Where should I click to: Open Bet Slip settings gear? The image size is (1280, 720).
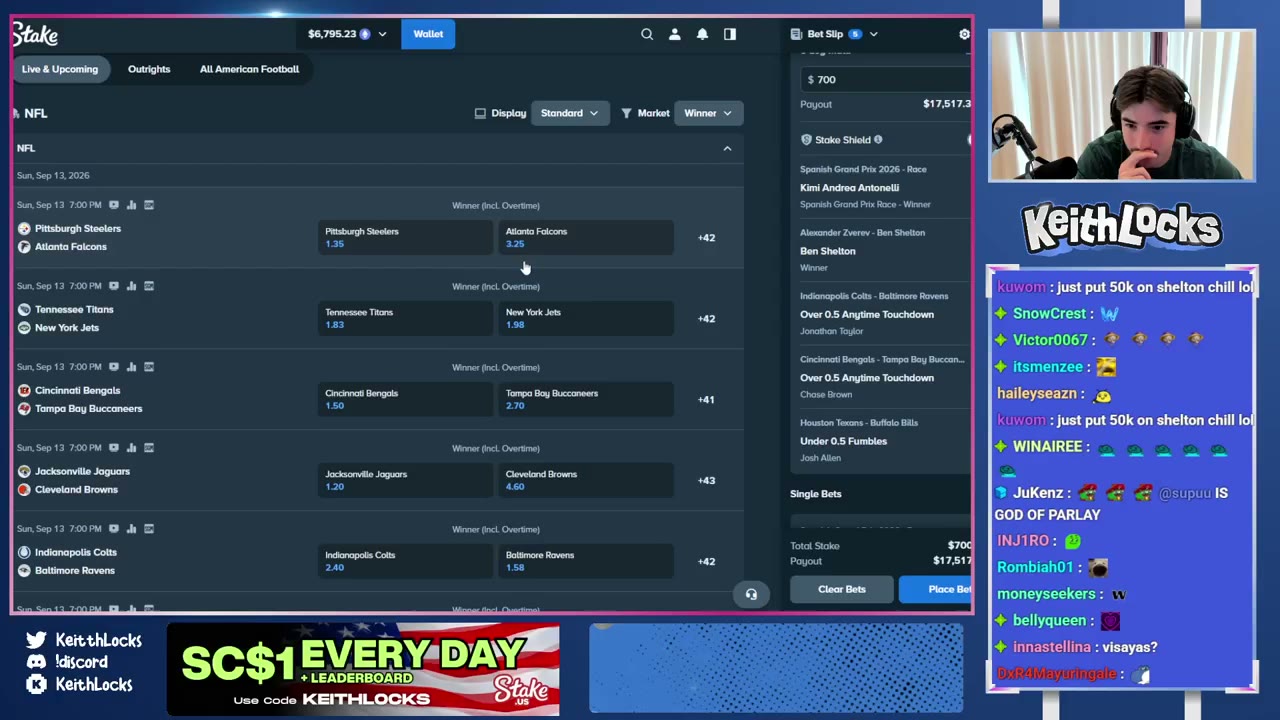click(x=964, y=34)
